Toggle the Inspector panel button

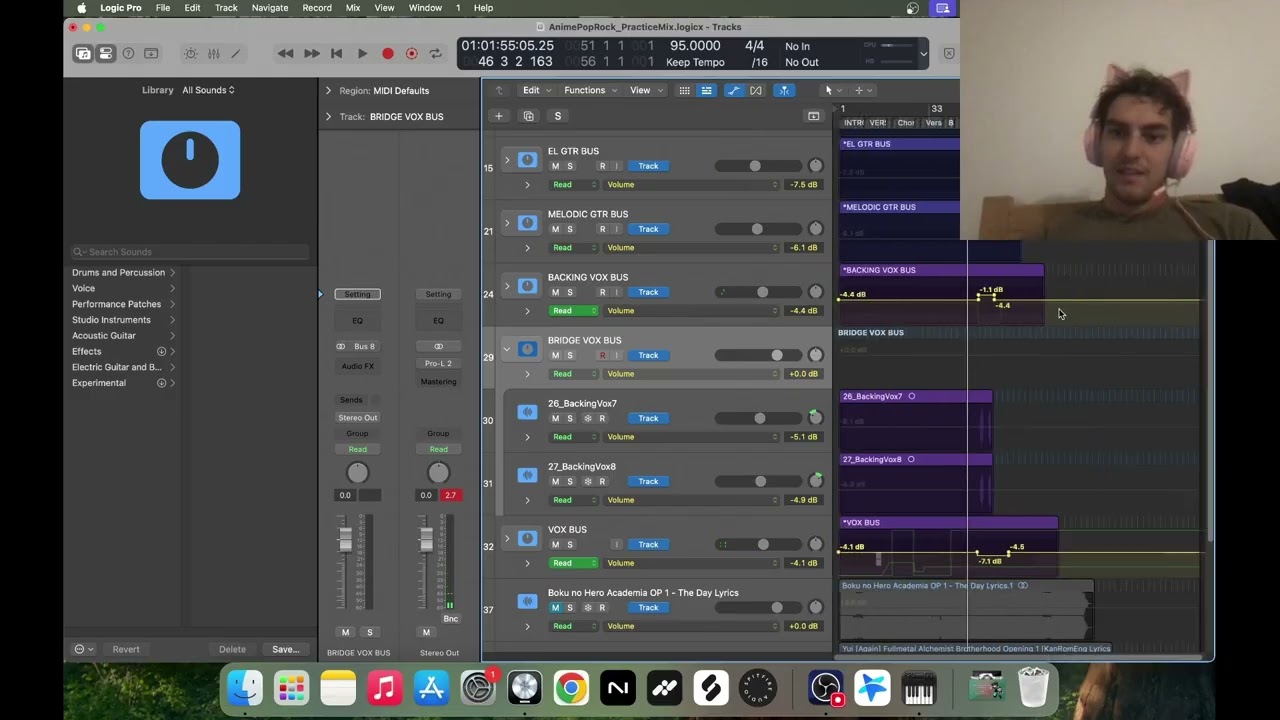(x=105, y=53)
